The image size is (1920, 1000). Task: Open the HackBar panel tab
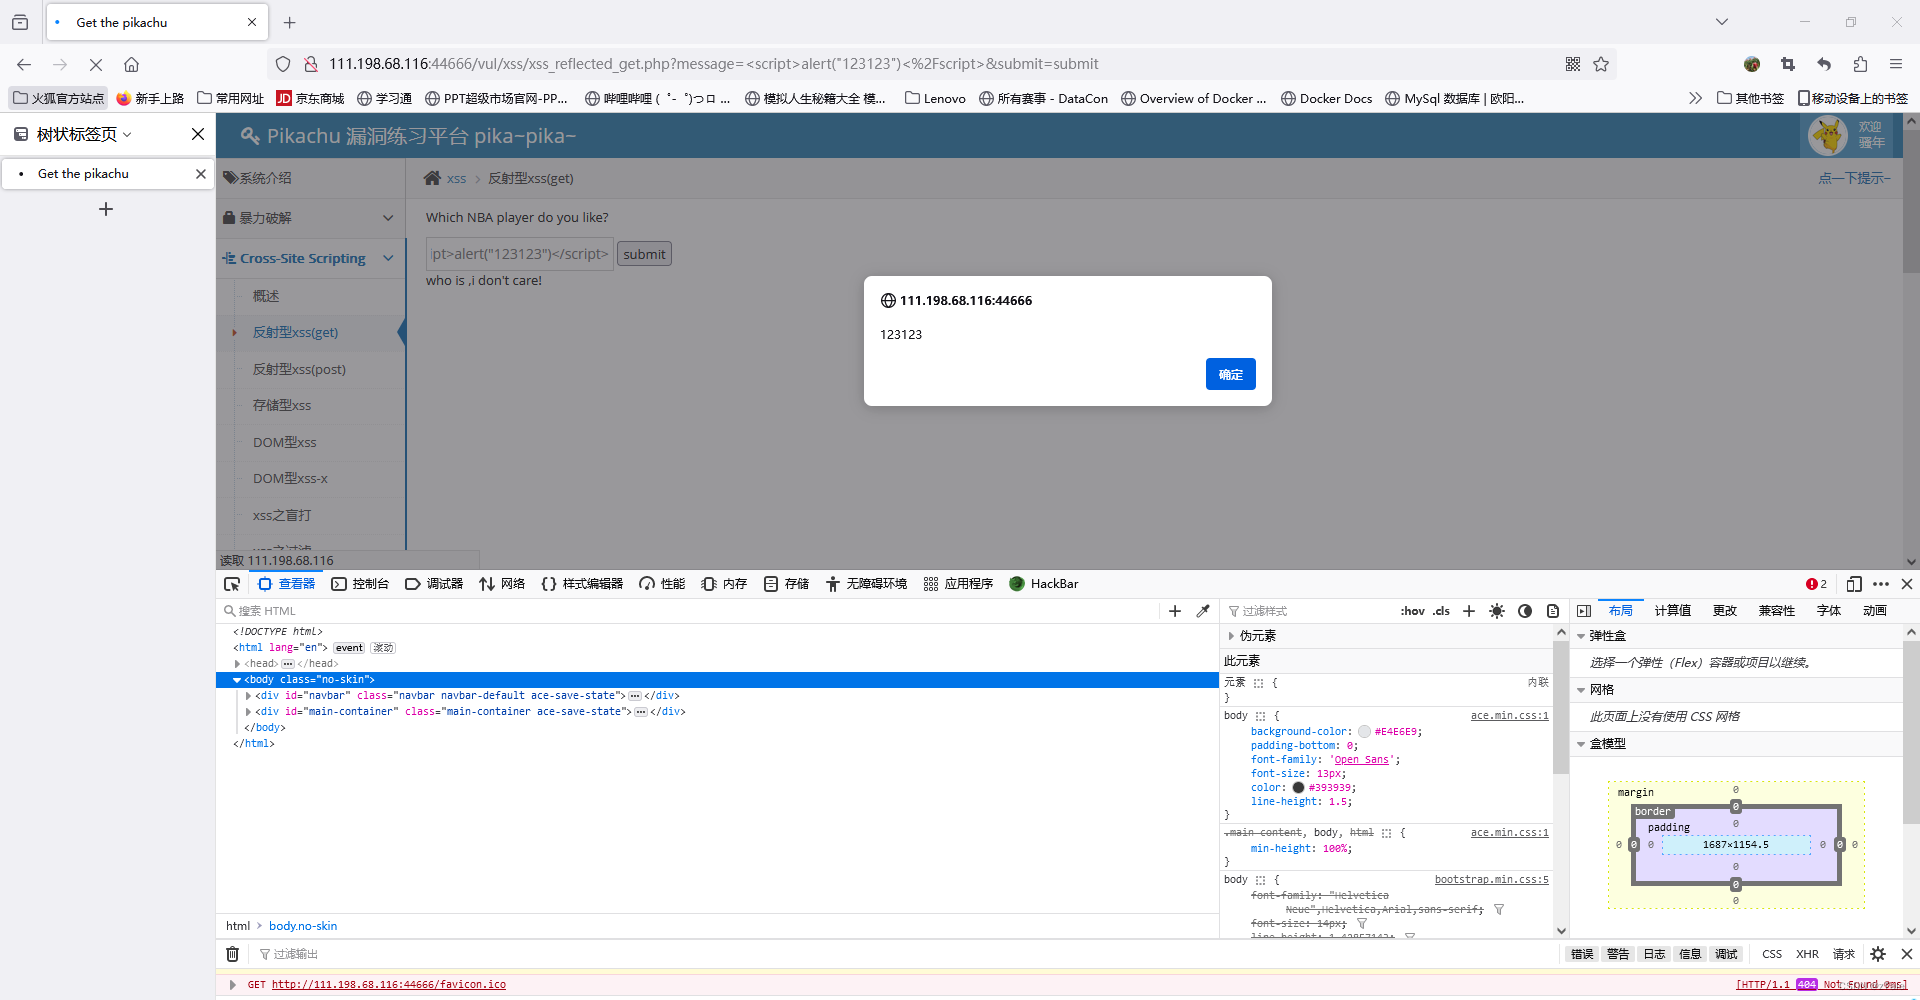1044,584
